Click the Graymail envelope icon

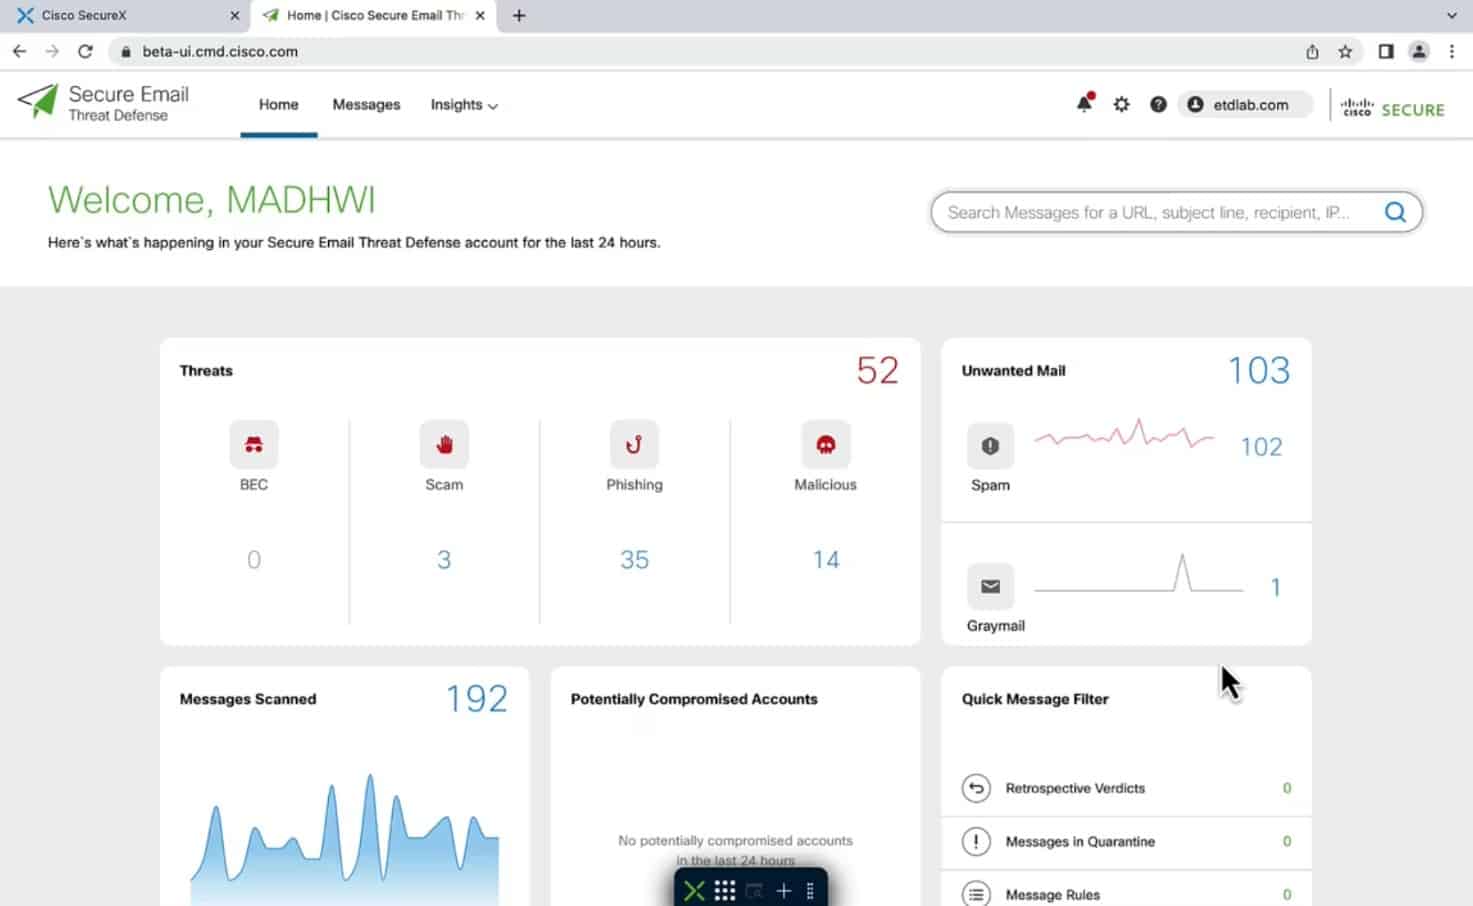coord(990,586)
